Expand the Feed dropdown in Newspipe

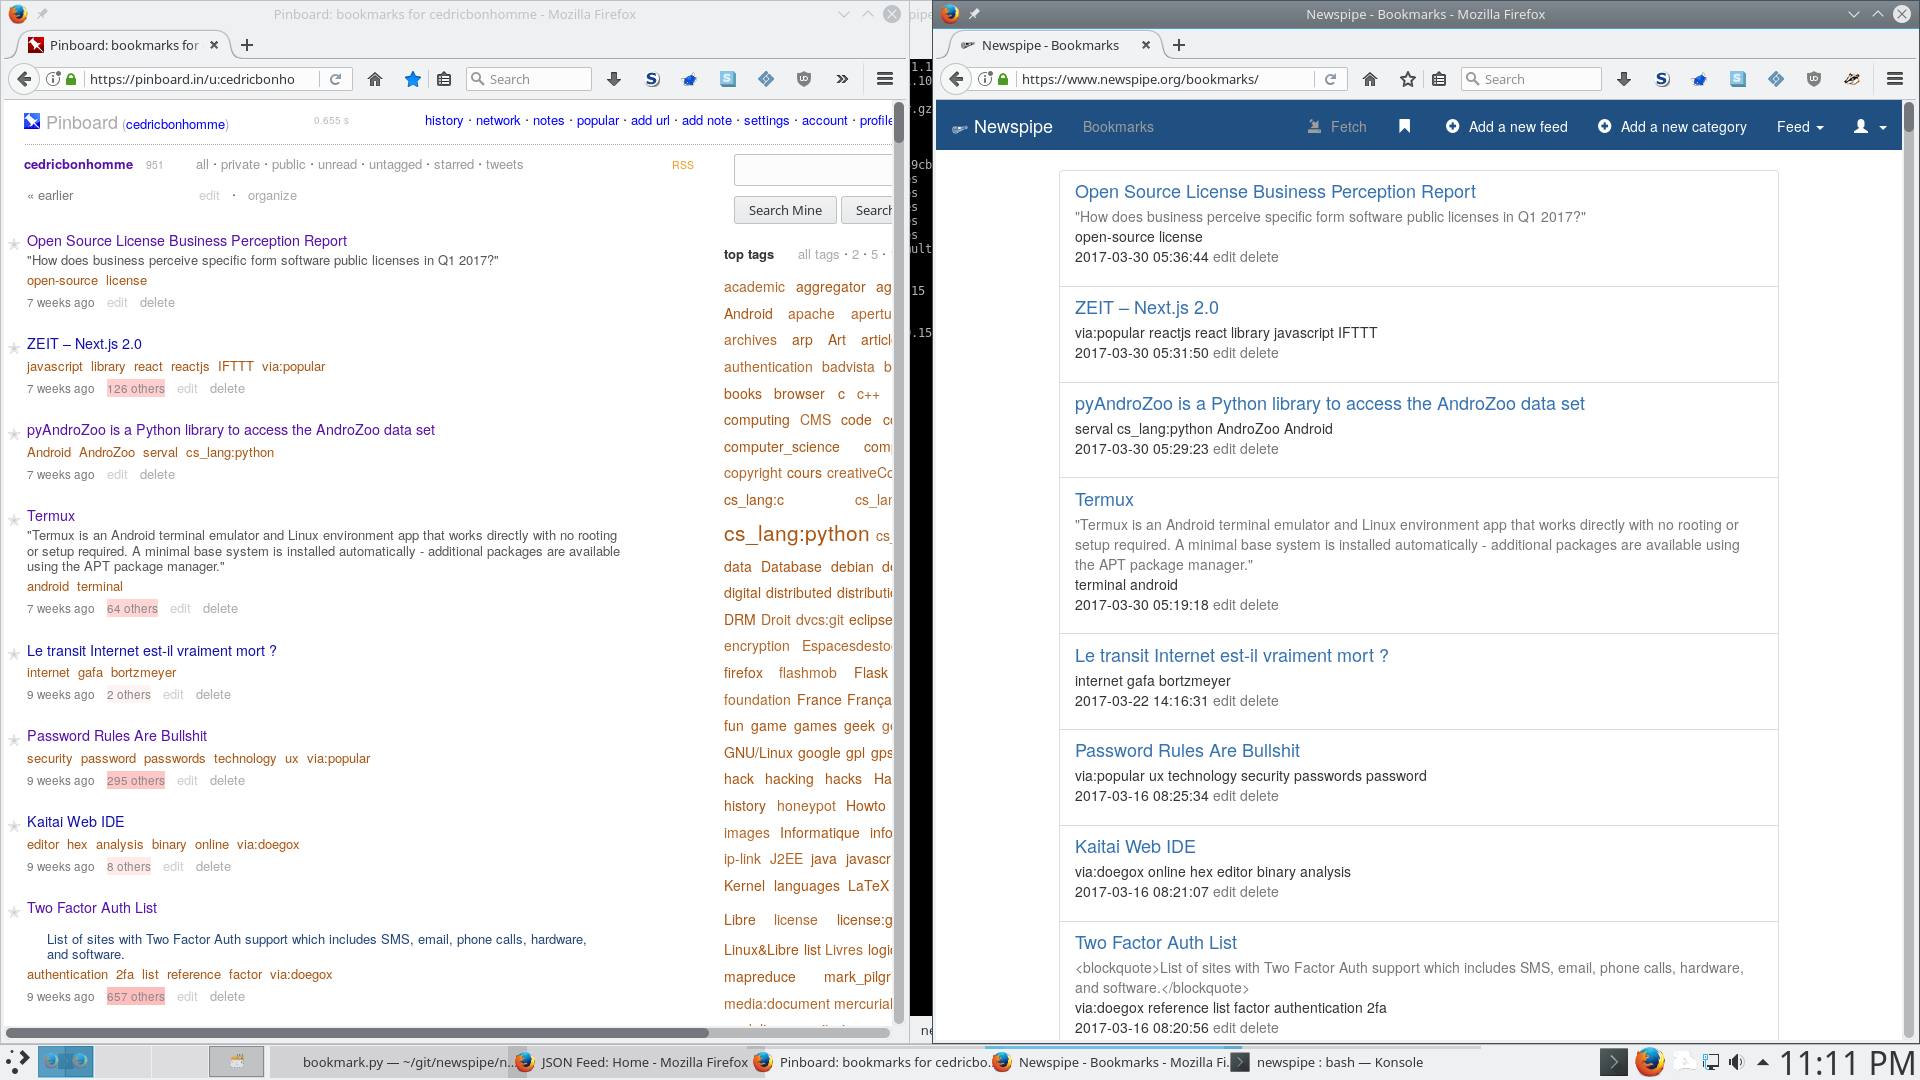(x=1799, y=127)
